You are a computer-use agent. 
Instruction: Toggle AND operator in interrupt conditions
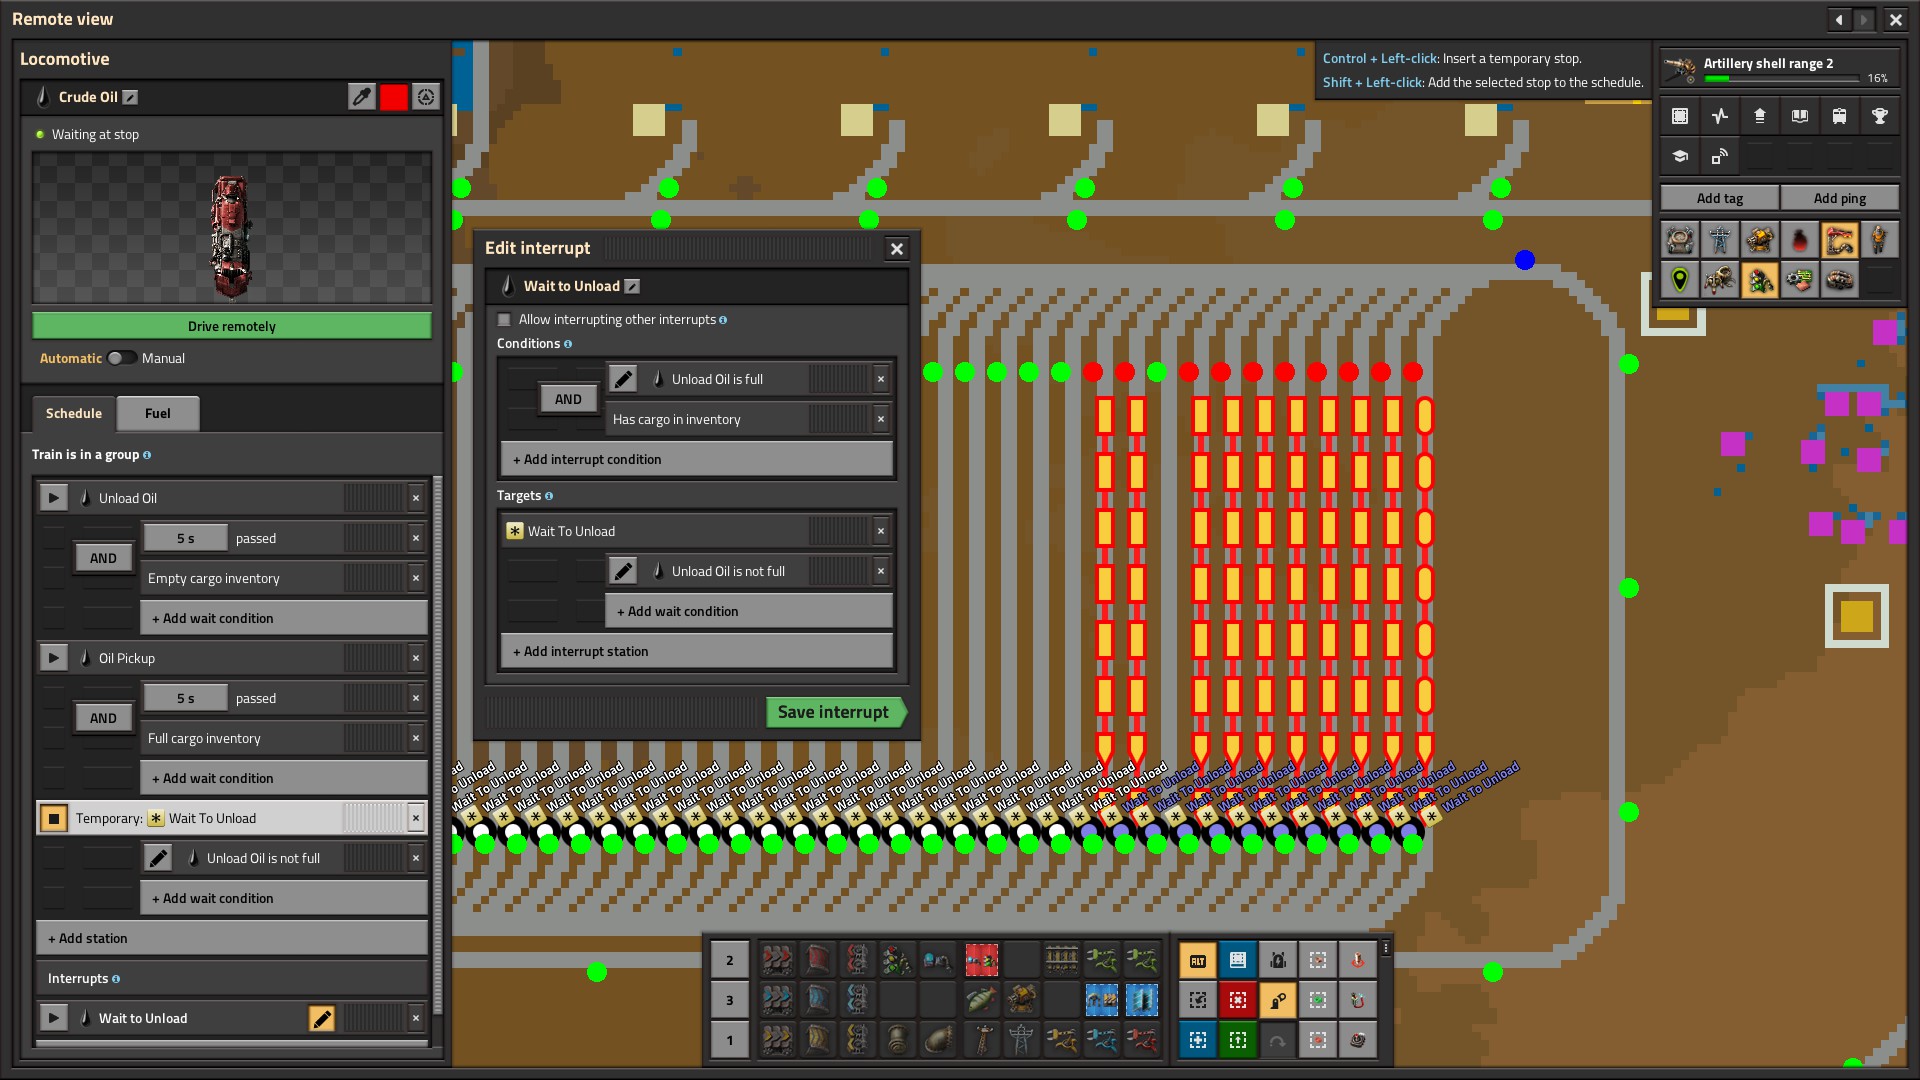[568, 399]
